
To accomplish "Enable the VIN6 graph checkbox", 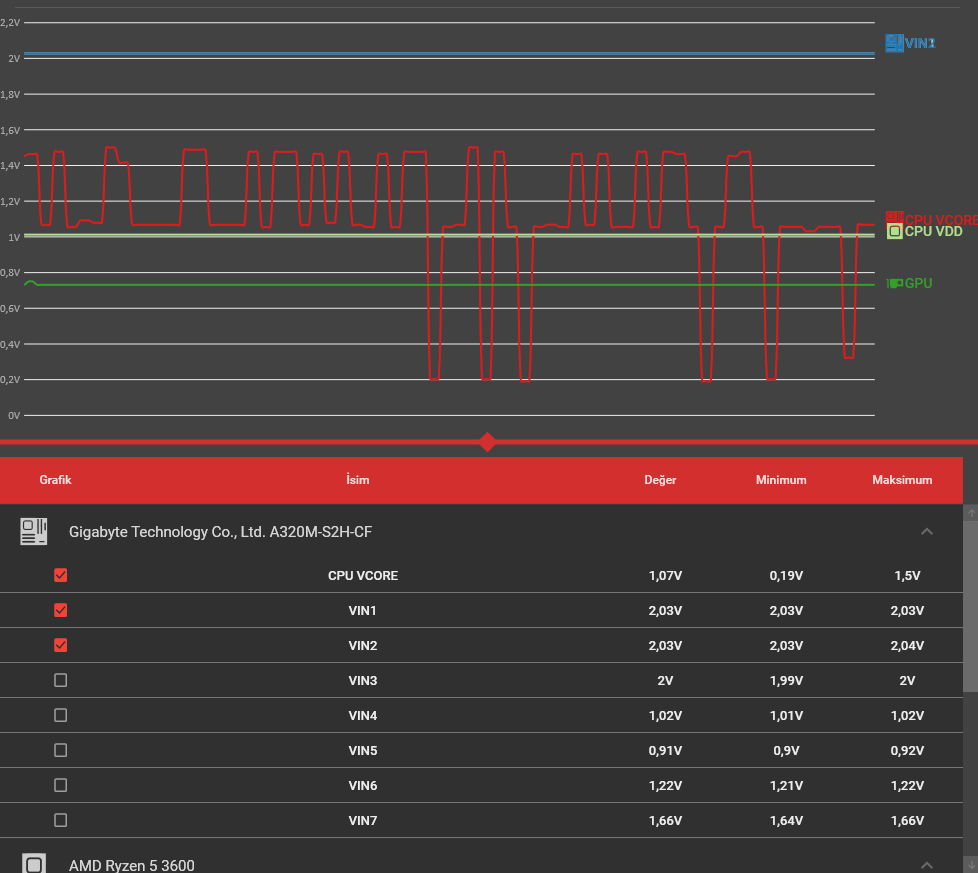I will 61,784.
